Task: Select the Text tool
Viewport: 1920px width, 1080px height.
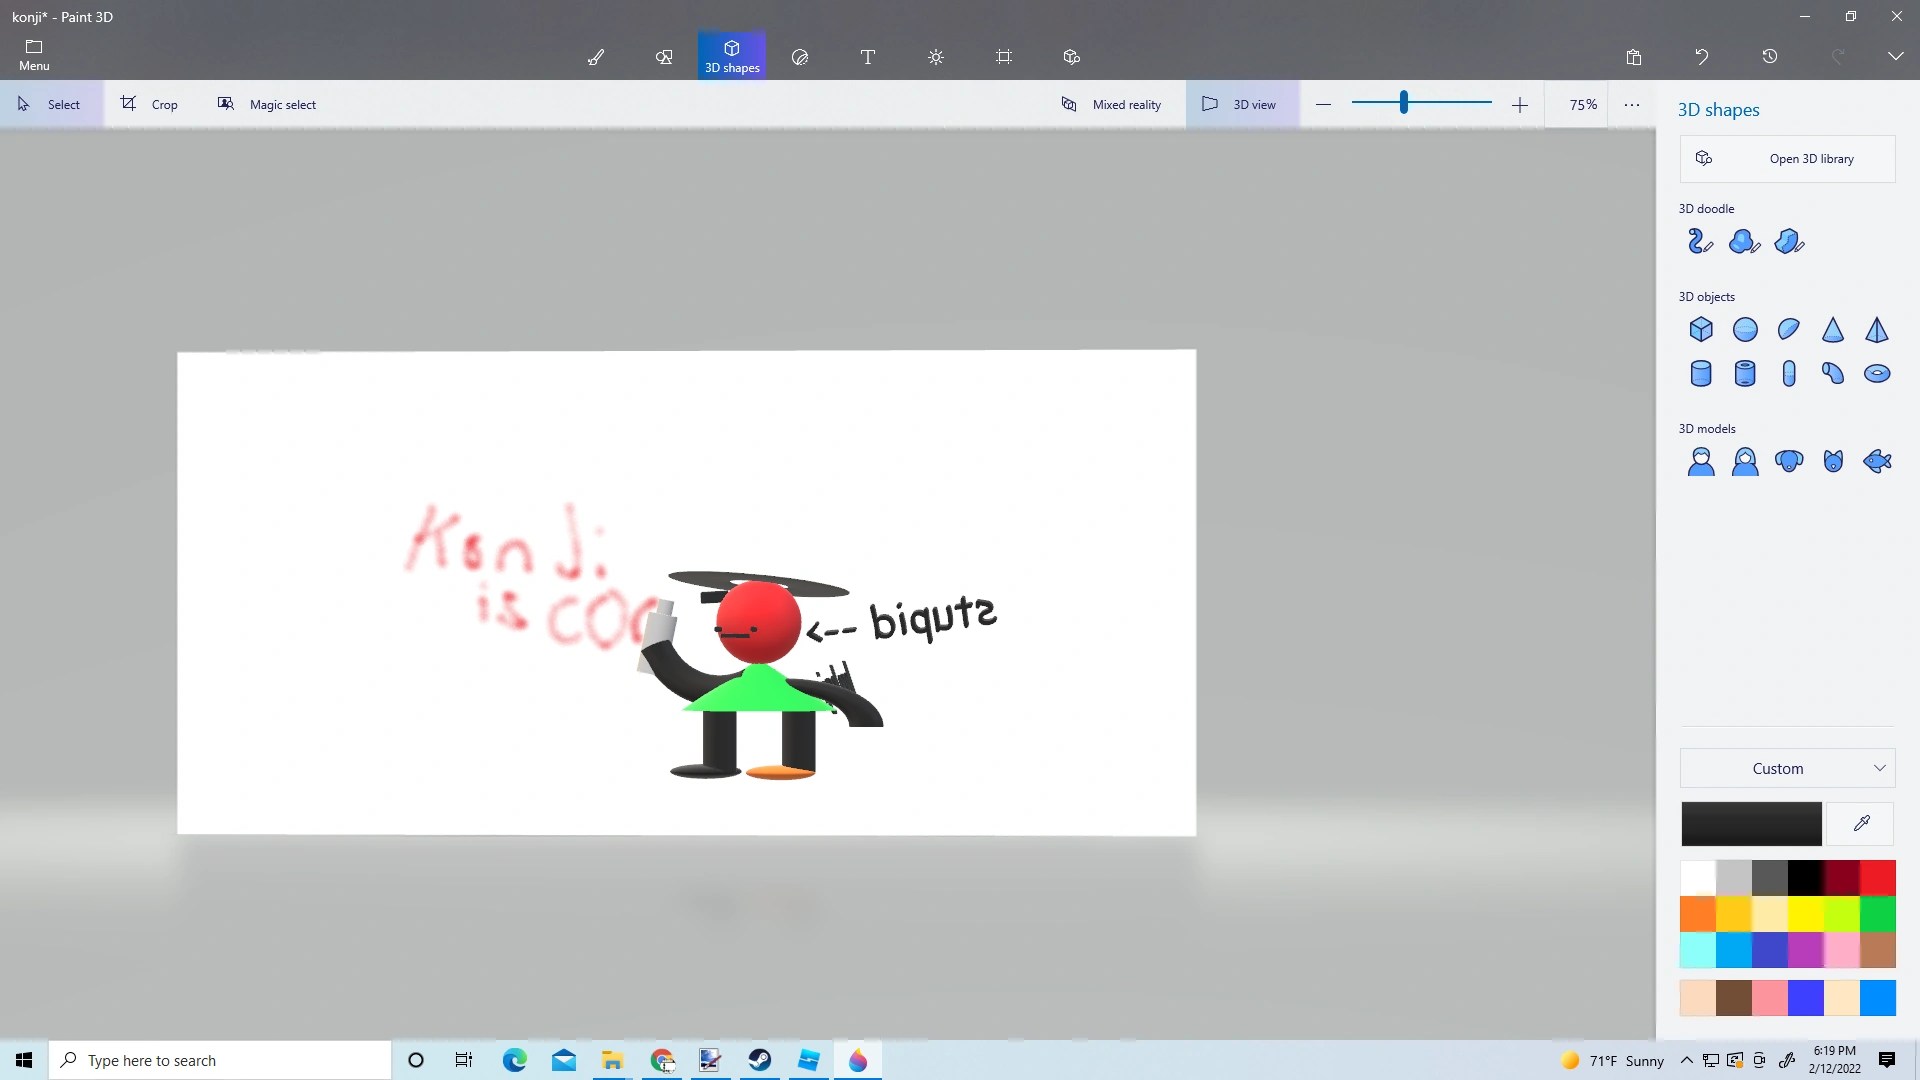Action: pyautogui.click(x=868, y=57)
